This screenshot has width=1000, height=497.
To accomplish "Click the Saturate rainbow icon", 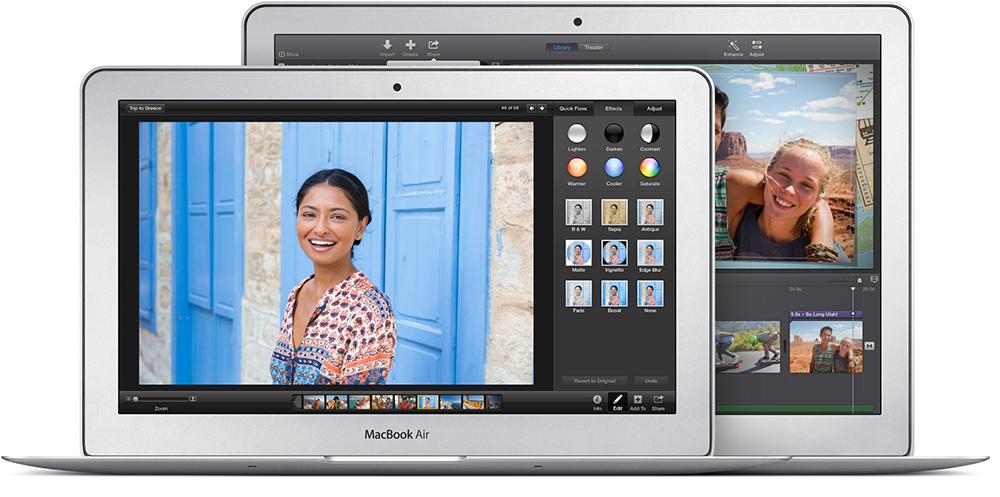I will pyautogui.click(x=650, y=167).
